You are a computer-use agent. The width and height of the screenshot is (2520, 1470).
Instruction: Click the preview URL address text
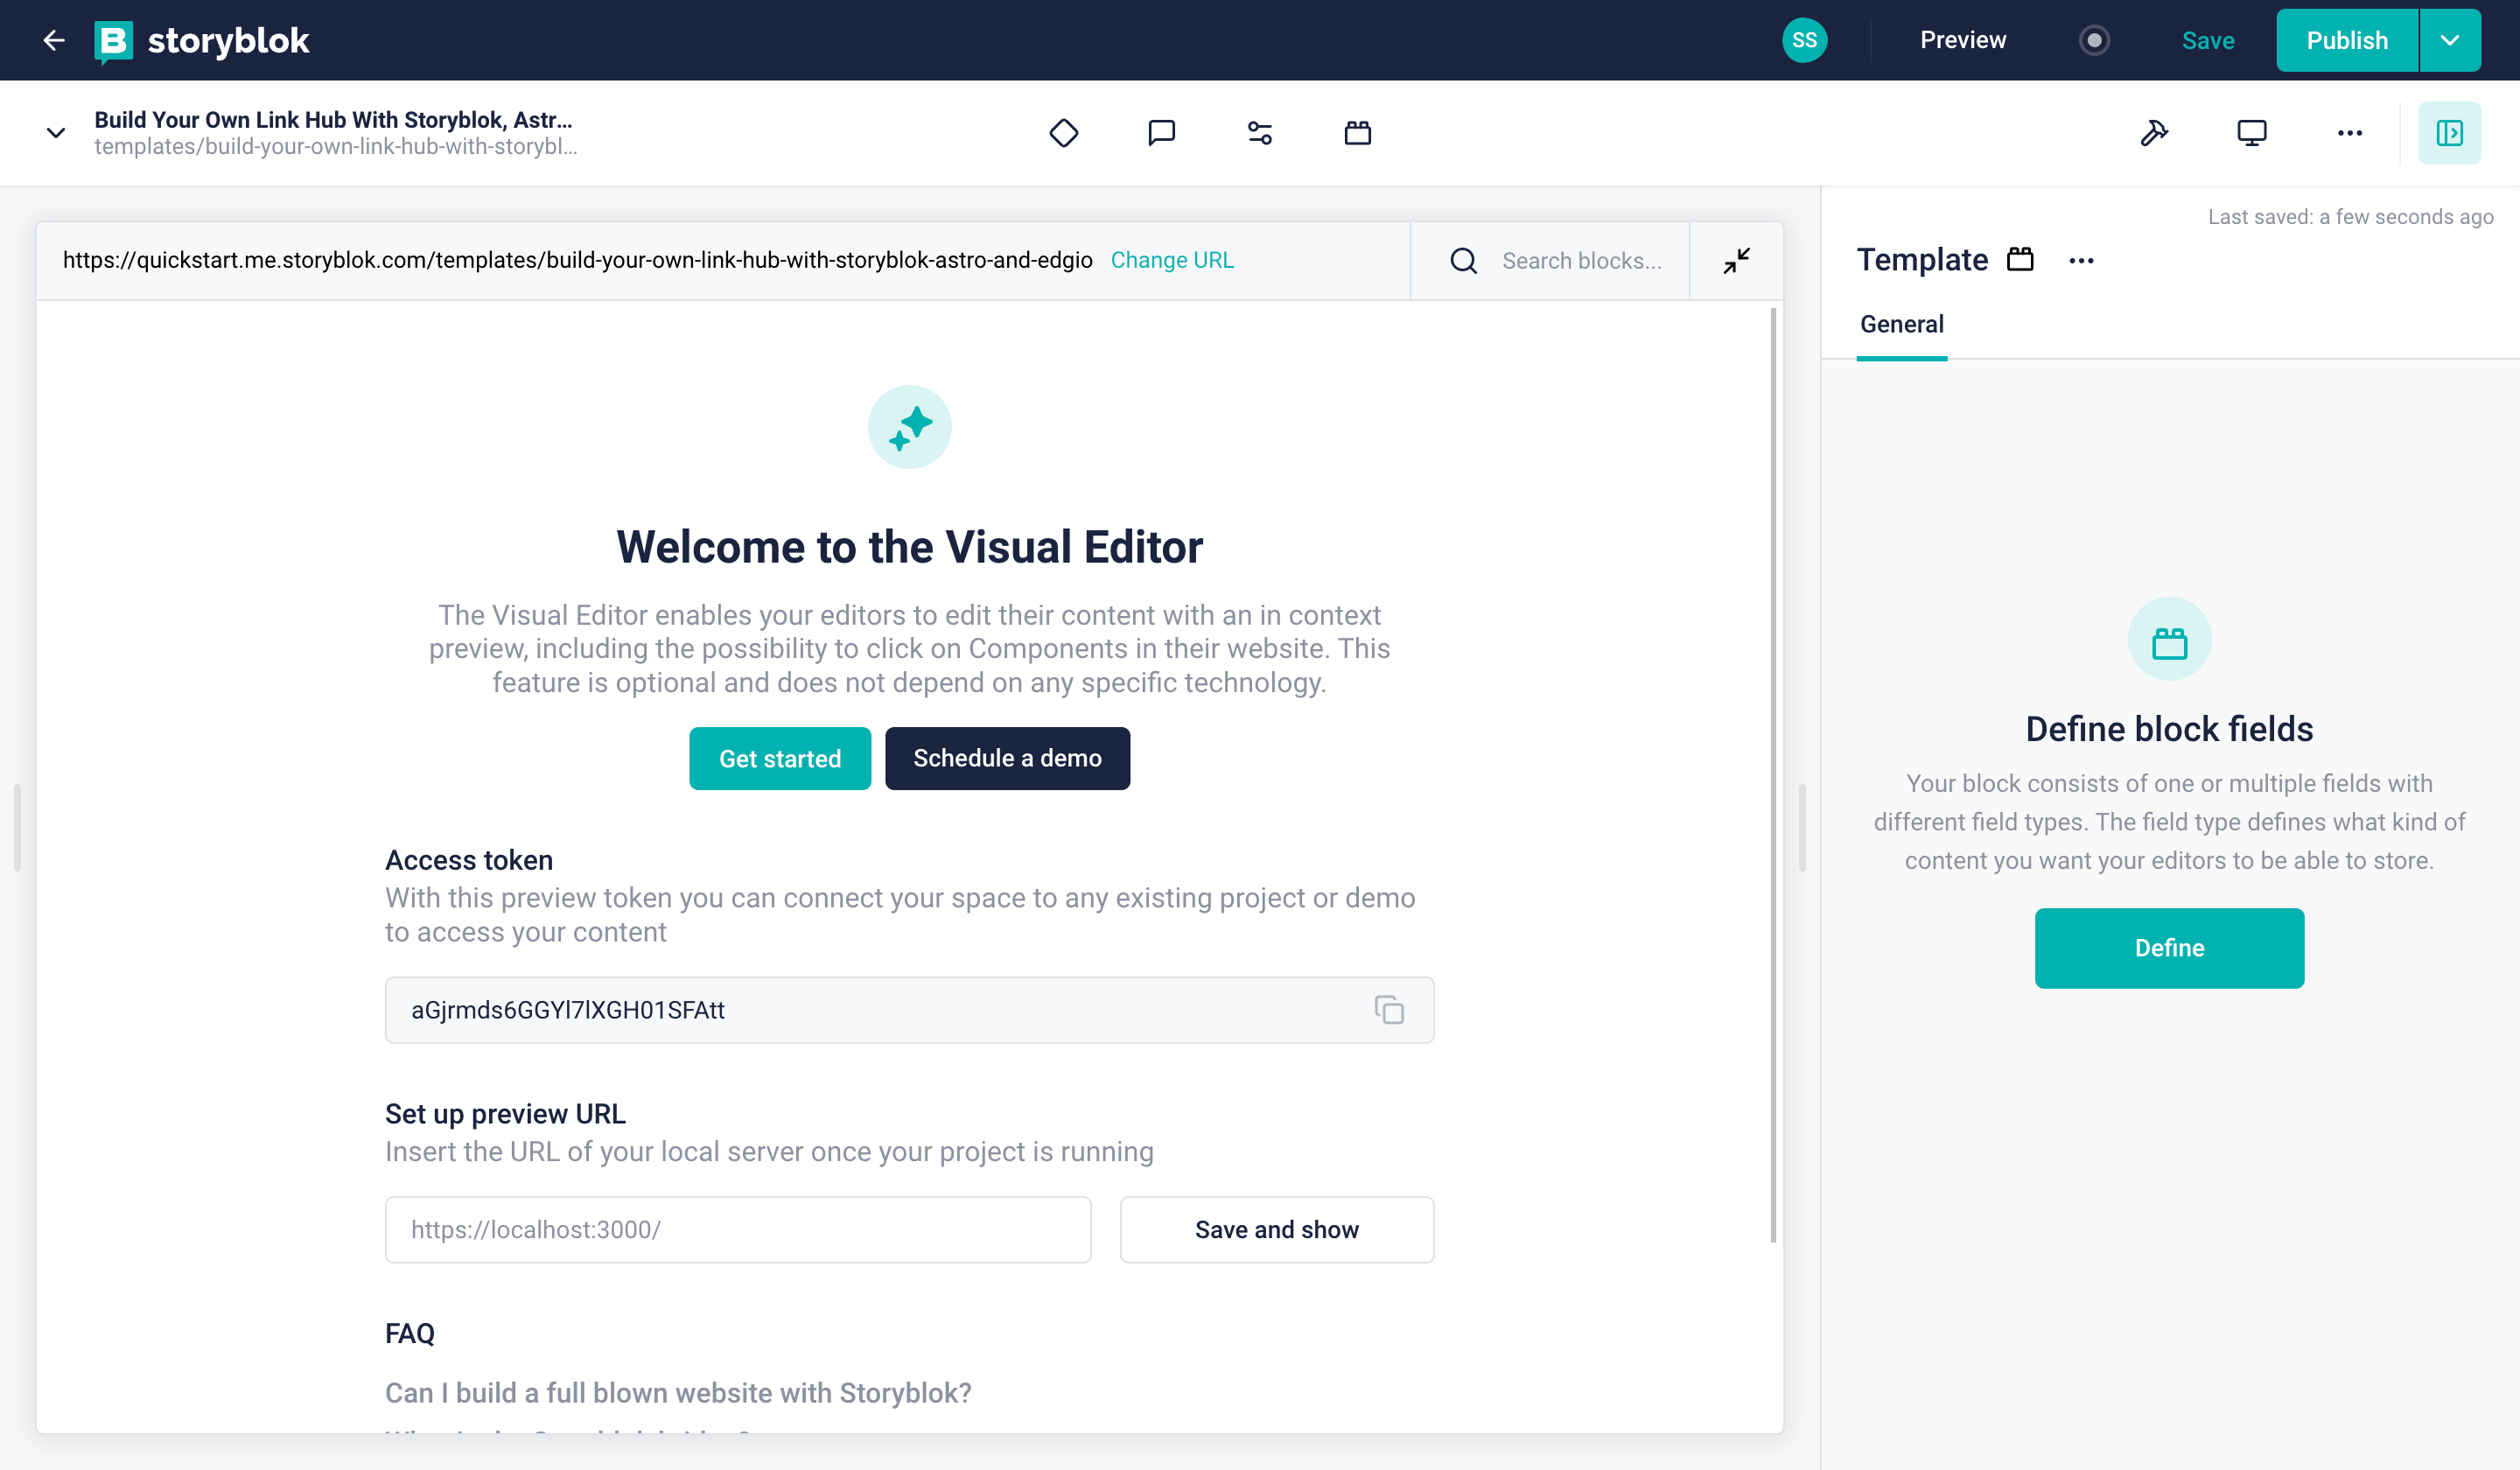point(577,260)
